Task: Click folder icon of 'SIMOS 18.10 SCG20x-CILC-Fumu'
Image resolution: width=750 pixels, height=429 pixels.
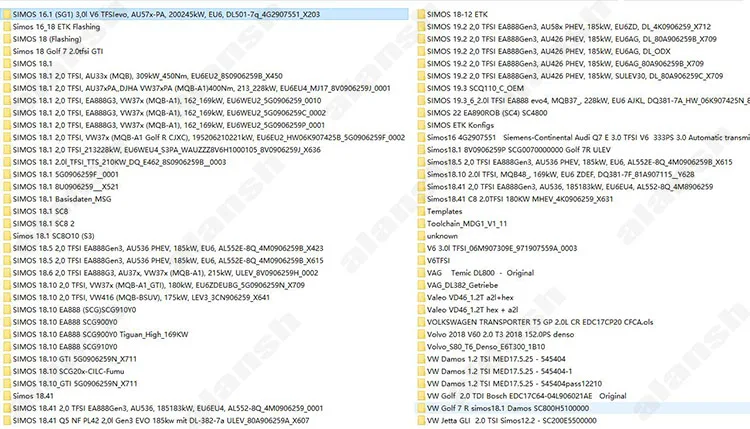Action: tap(7, 372)
